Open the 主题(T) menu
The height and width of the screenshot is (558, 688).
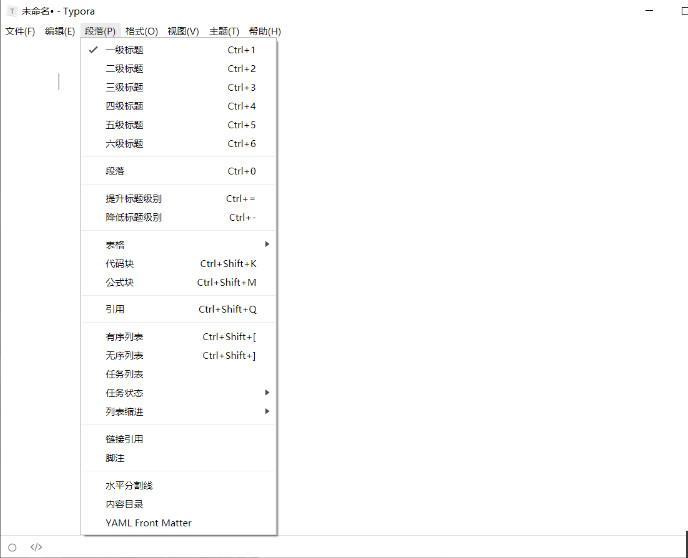tap(224, 31)
